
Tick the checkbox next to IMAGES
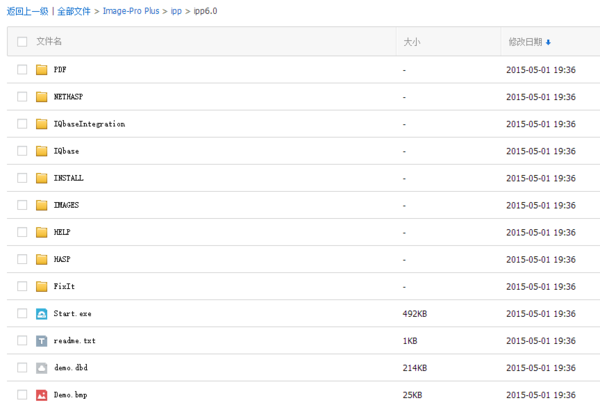click(x=22, y=205)
